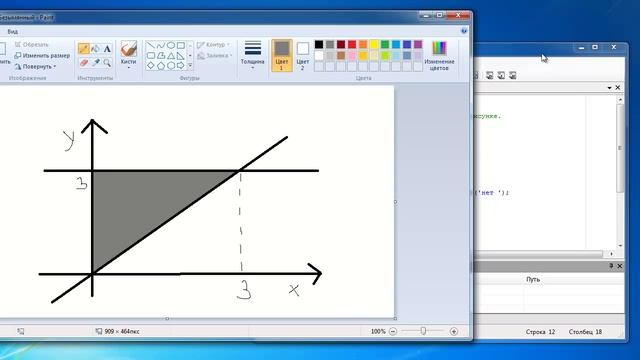Image resolution: width=640 pixels, height=360 pixels.
Task: Click the 100% zoom level text
Action: pos(378,331)
